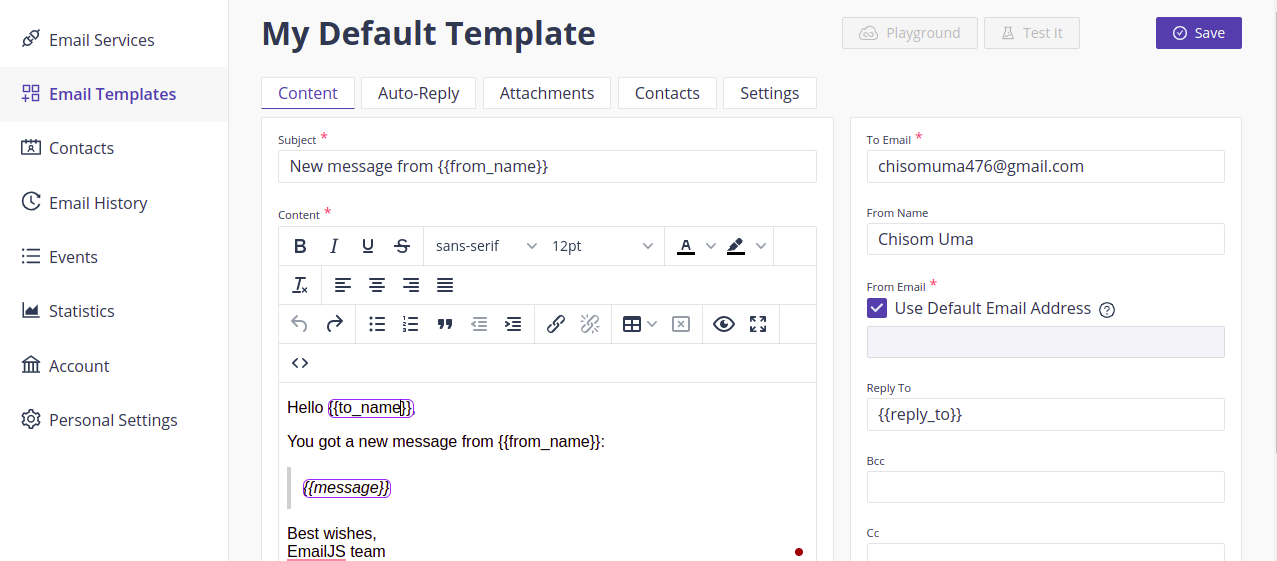Image resolution: width=1277 pixels, height=561 pixels.
Task: Focus the To Email input field
Action: coord(1045,166)
